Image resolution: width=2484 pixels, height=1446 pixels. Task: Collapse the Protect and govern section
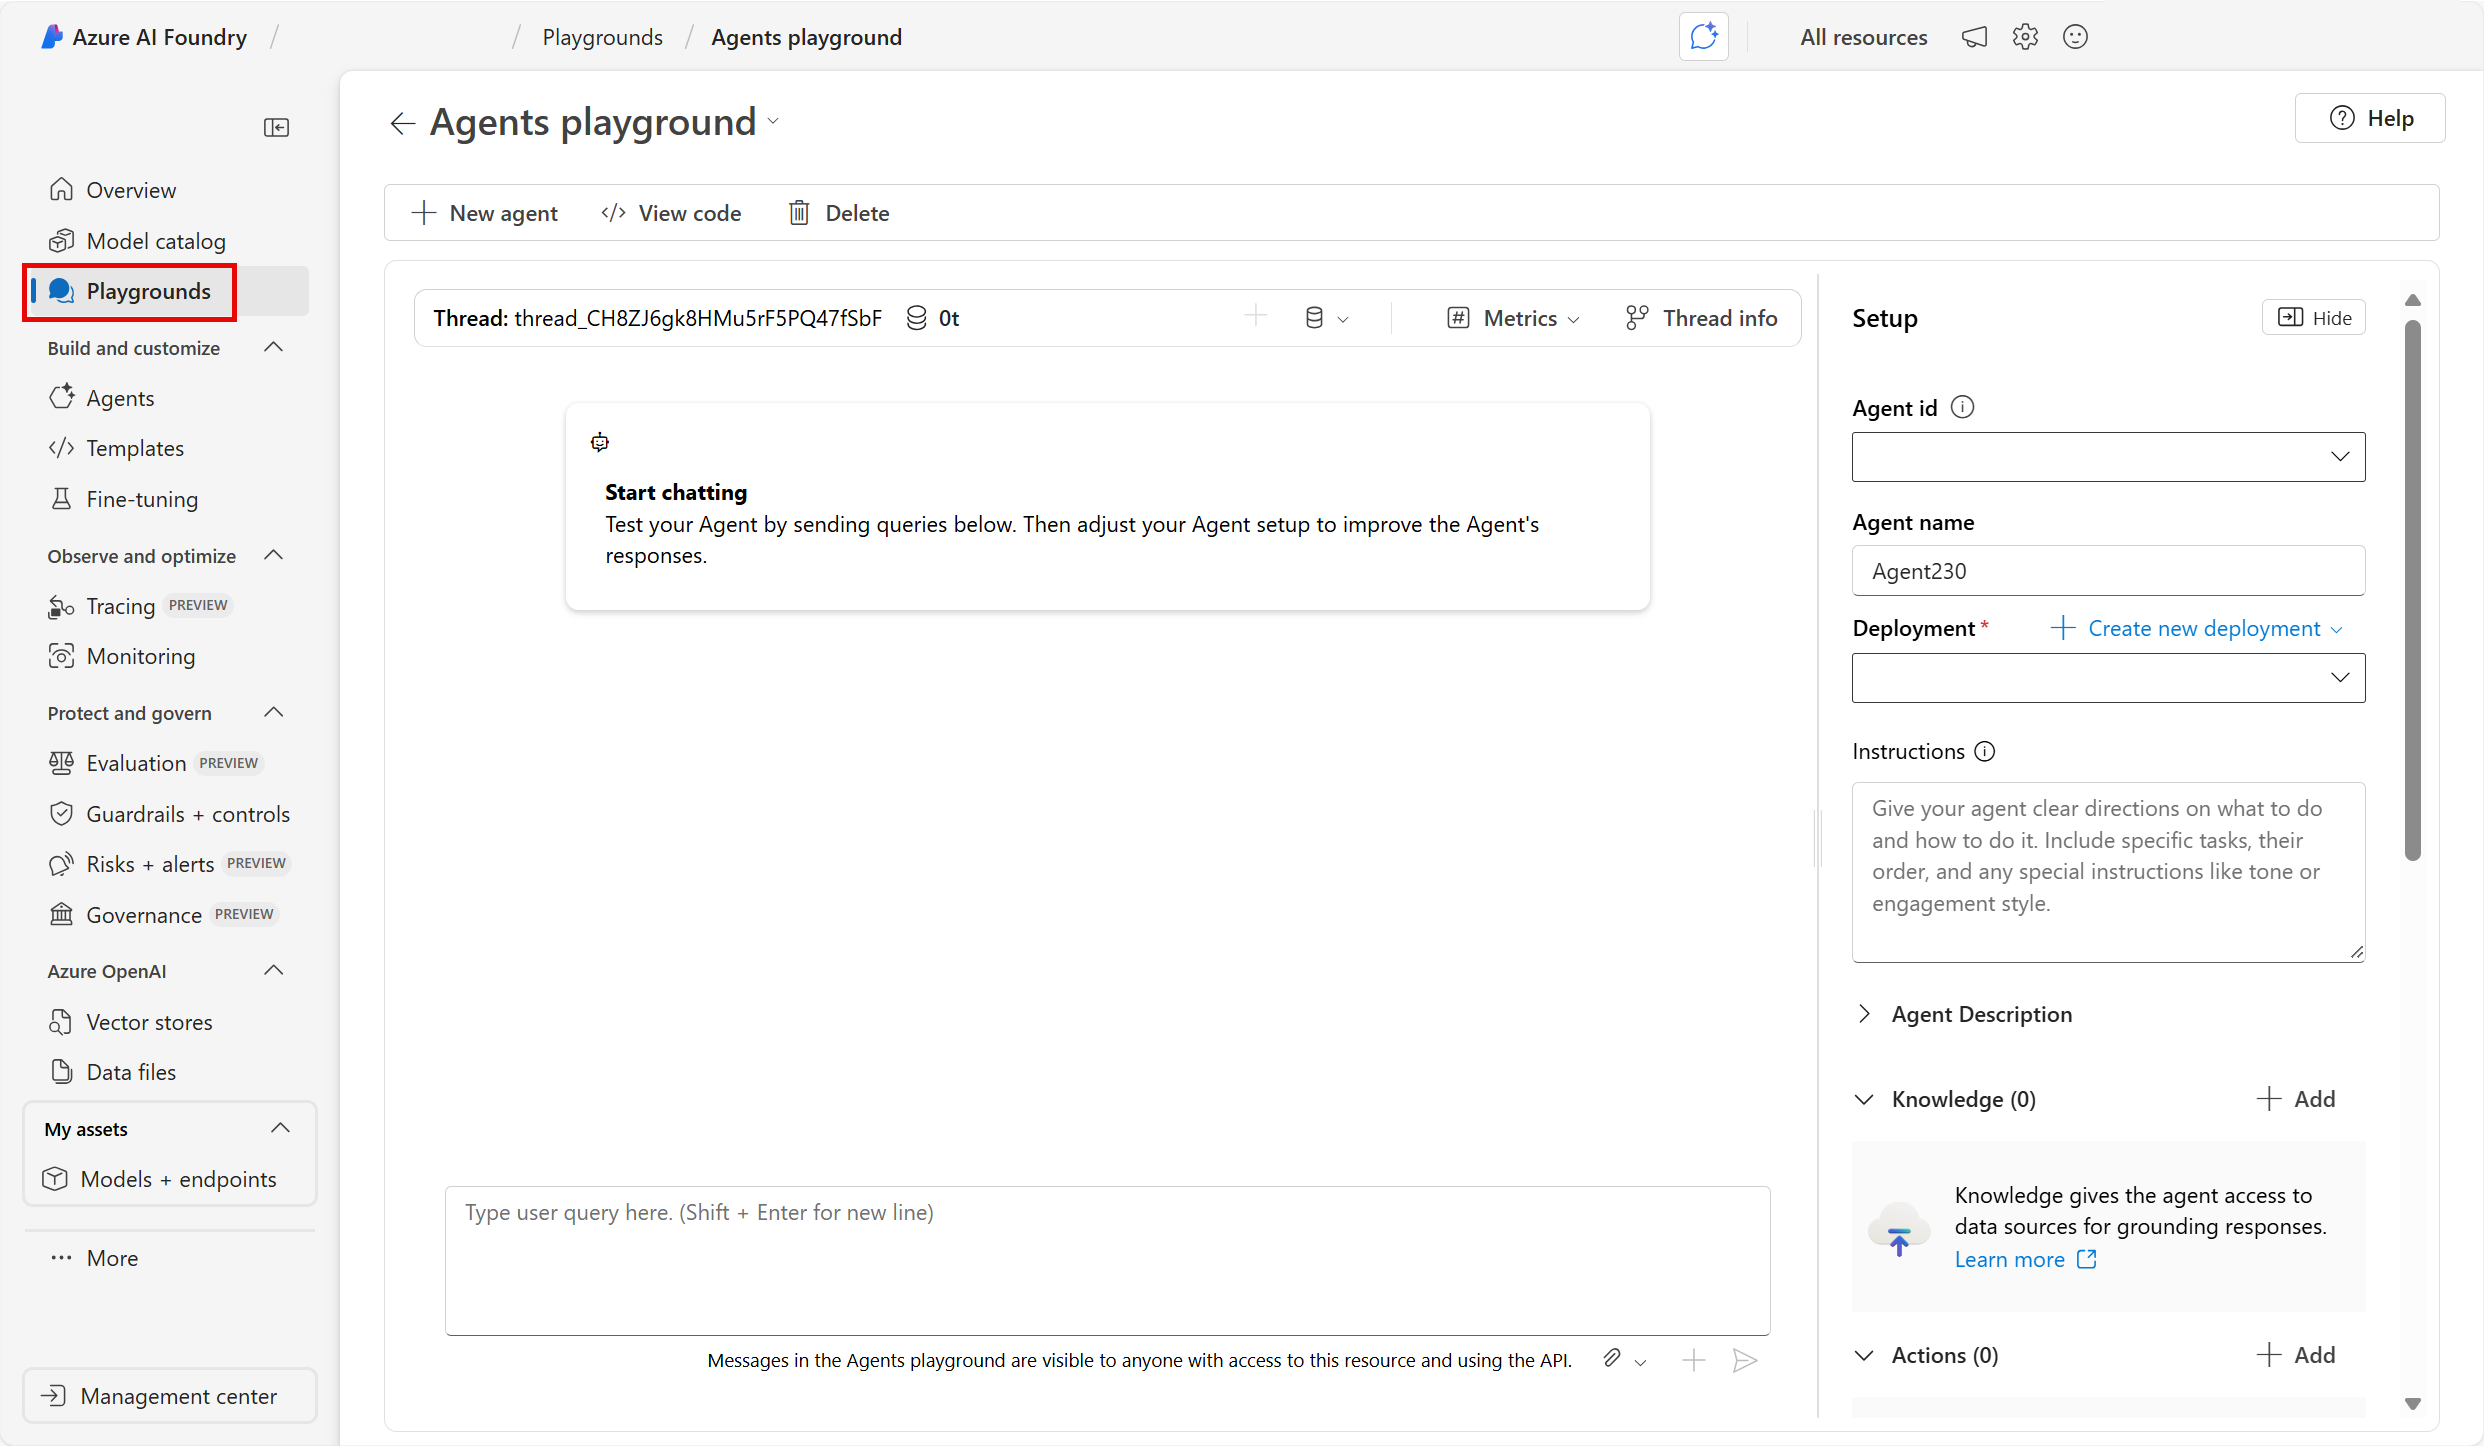(x=273, y=712)
